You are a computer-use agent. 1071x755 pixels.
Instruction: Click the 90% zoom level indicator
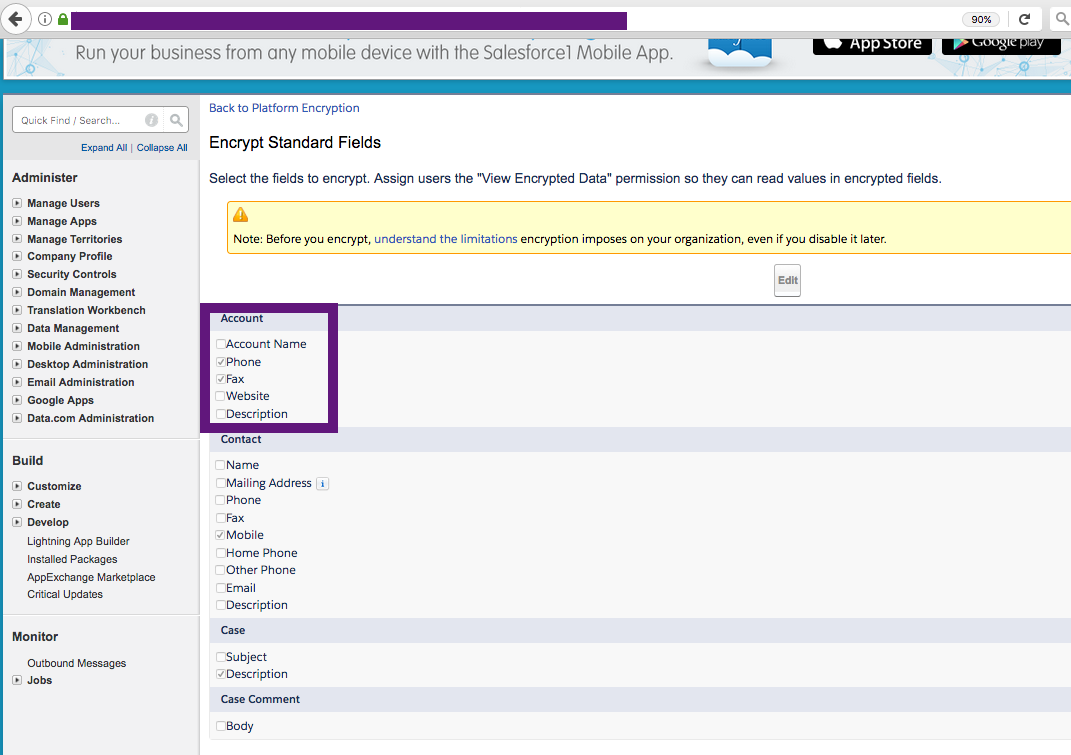(981, 19)
